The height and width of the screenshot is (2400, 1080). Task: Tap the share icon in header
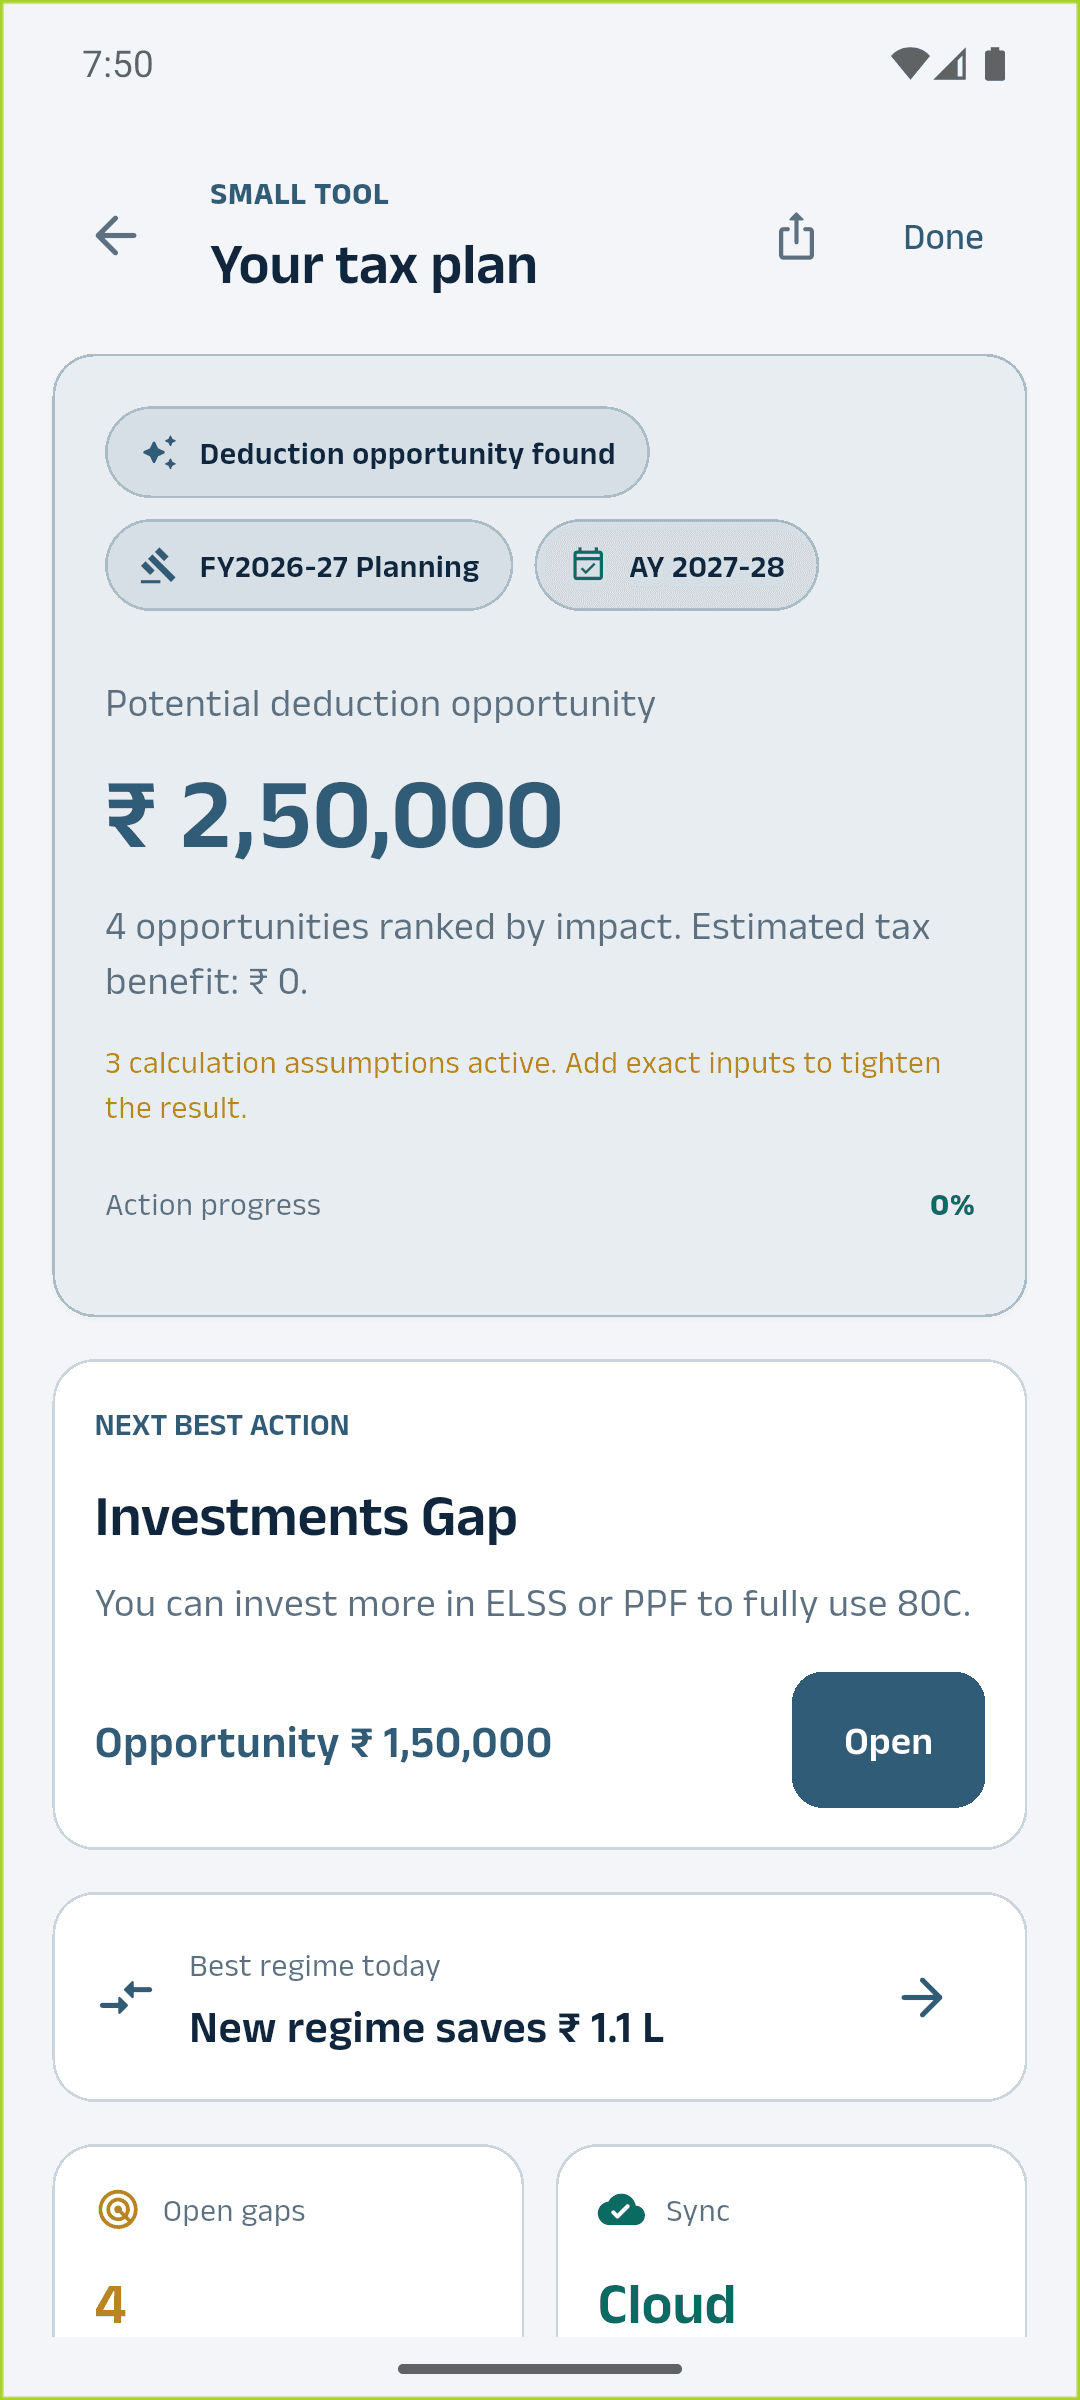click(x=796, y=236)
